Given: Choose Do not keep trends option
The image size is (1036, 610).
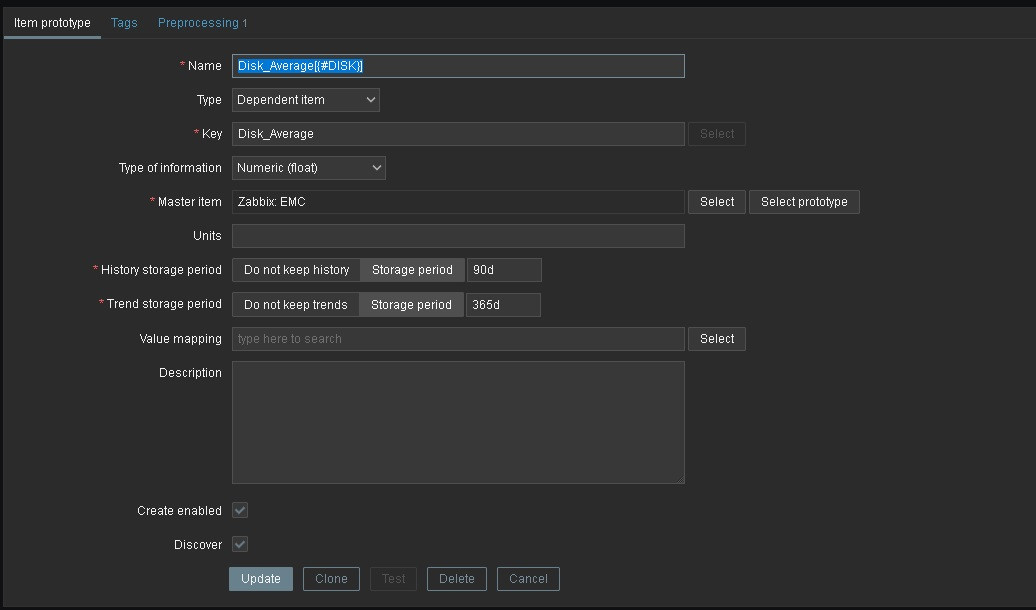Looking at the screenshot, I should (x=295, y=305).
